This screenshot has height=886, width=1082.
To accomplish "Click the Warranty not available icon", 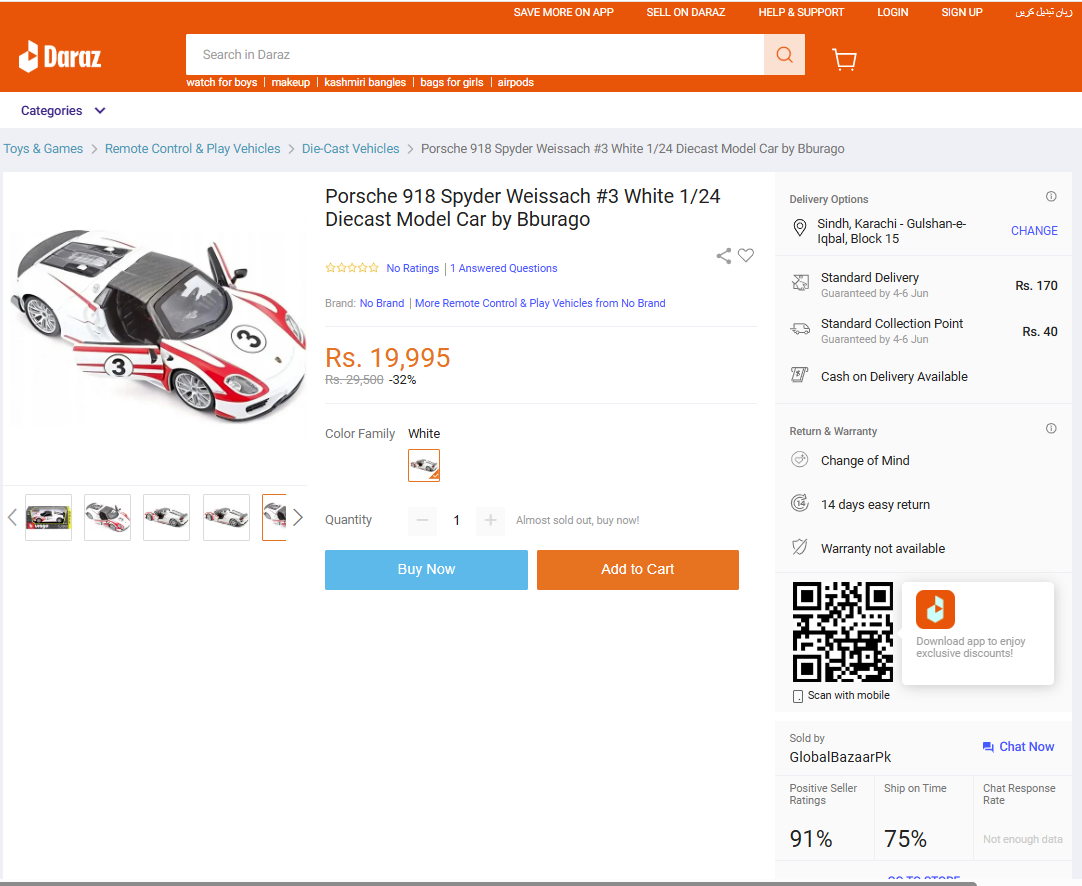I will 800,547.
